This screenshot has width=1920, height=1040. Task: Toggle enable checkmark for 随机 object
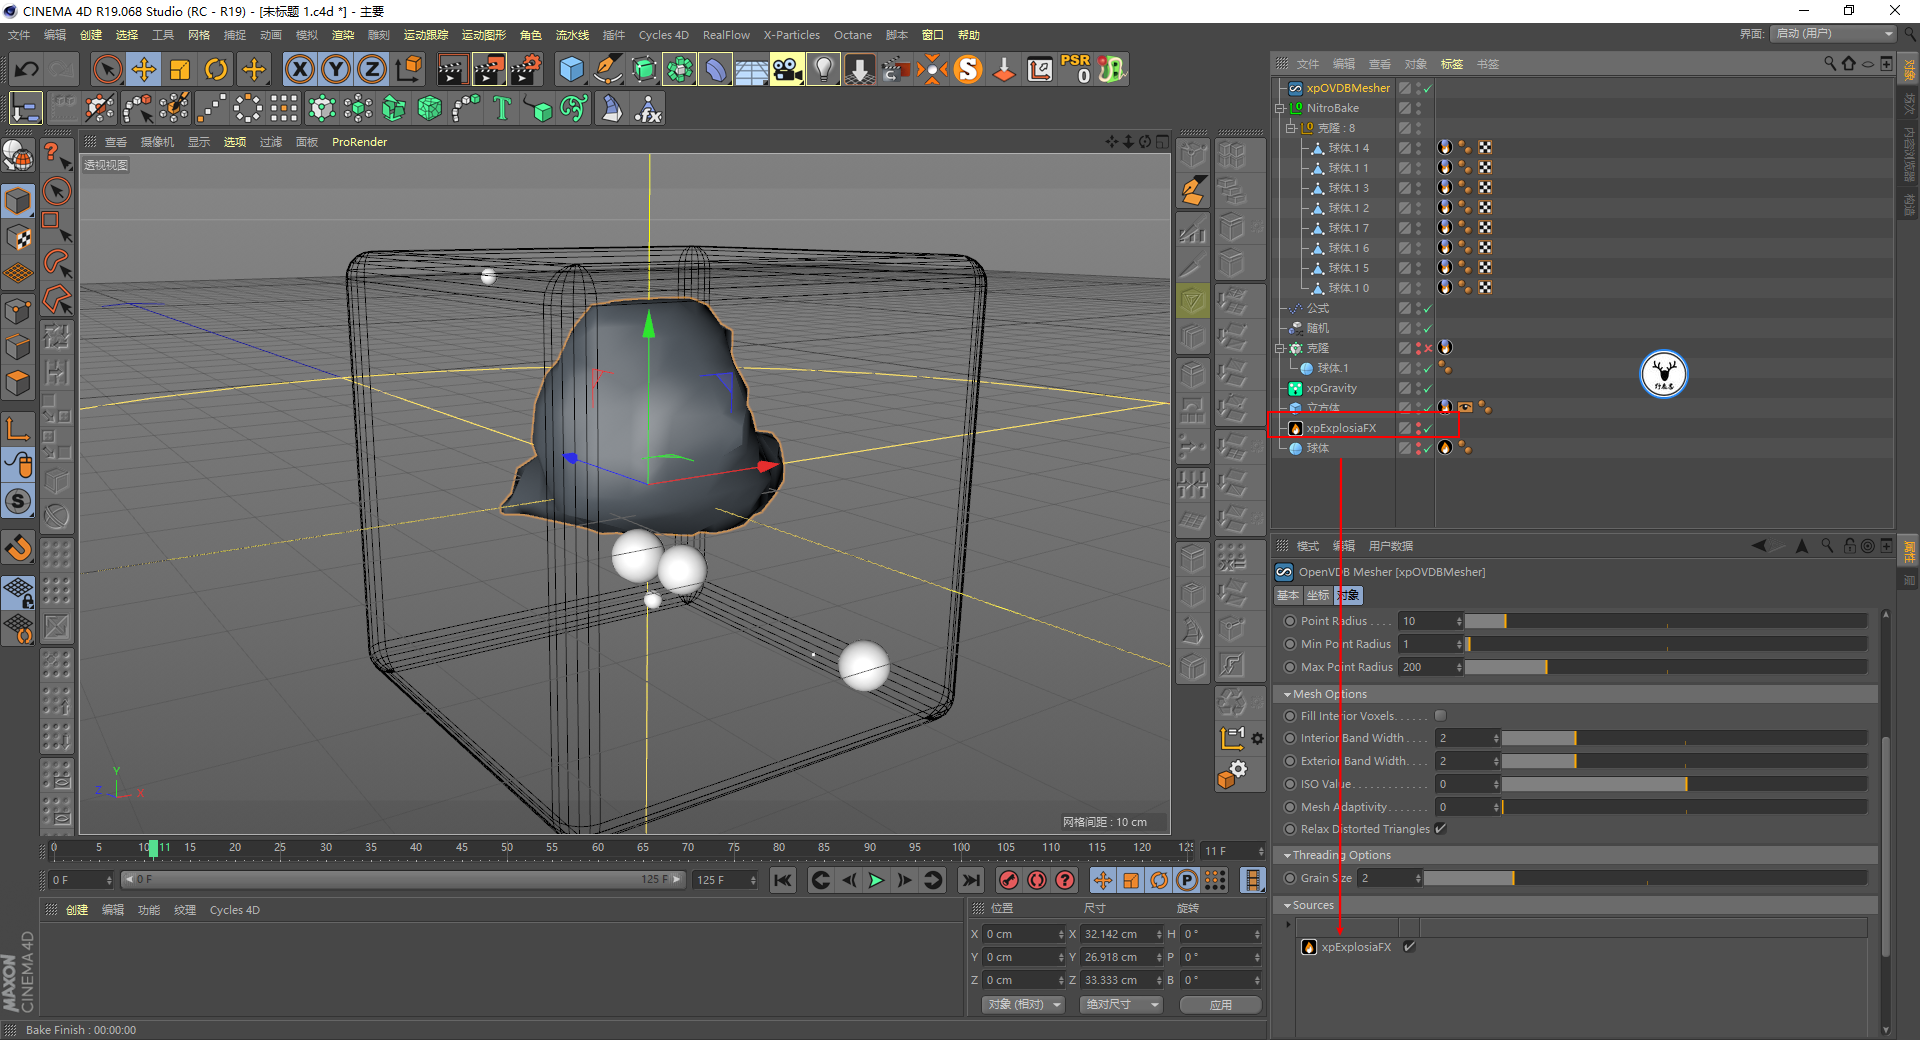(x=1428, y=328)
